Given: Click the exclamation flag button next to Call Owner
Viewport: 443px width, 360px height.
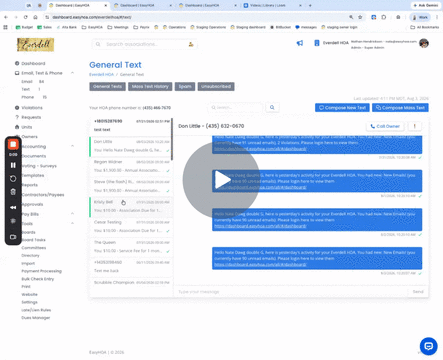Looking at the screenshot, I should point(414,126).
